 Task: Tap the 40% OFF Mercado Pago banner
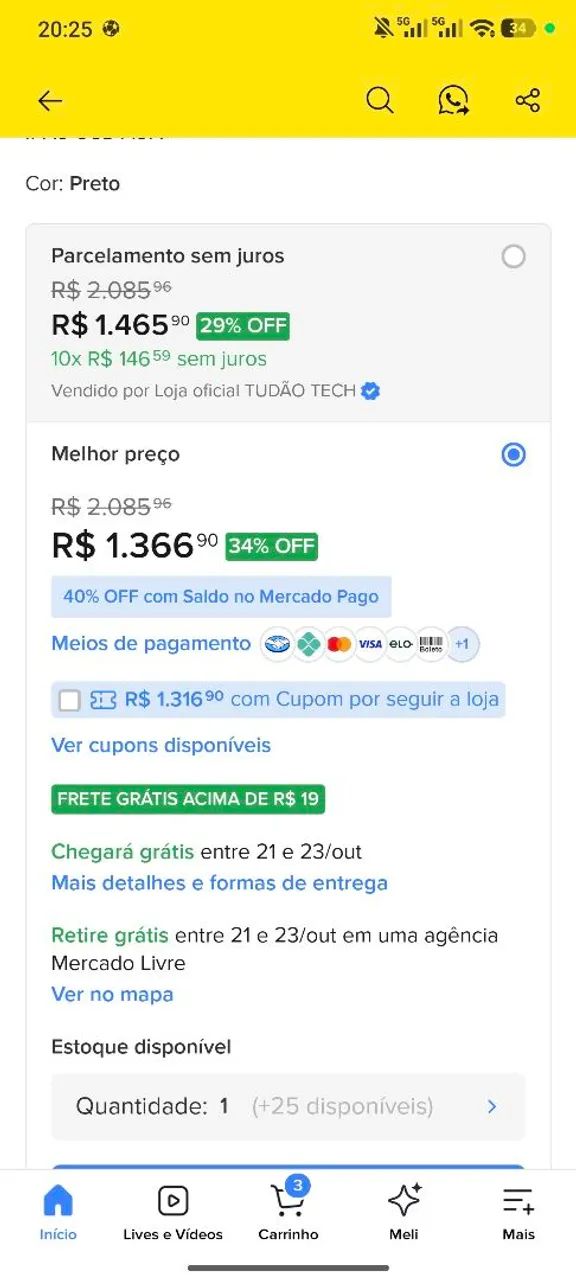click(221, 596)
